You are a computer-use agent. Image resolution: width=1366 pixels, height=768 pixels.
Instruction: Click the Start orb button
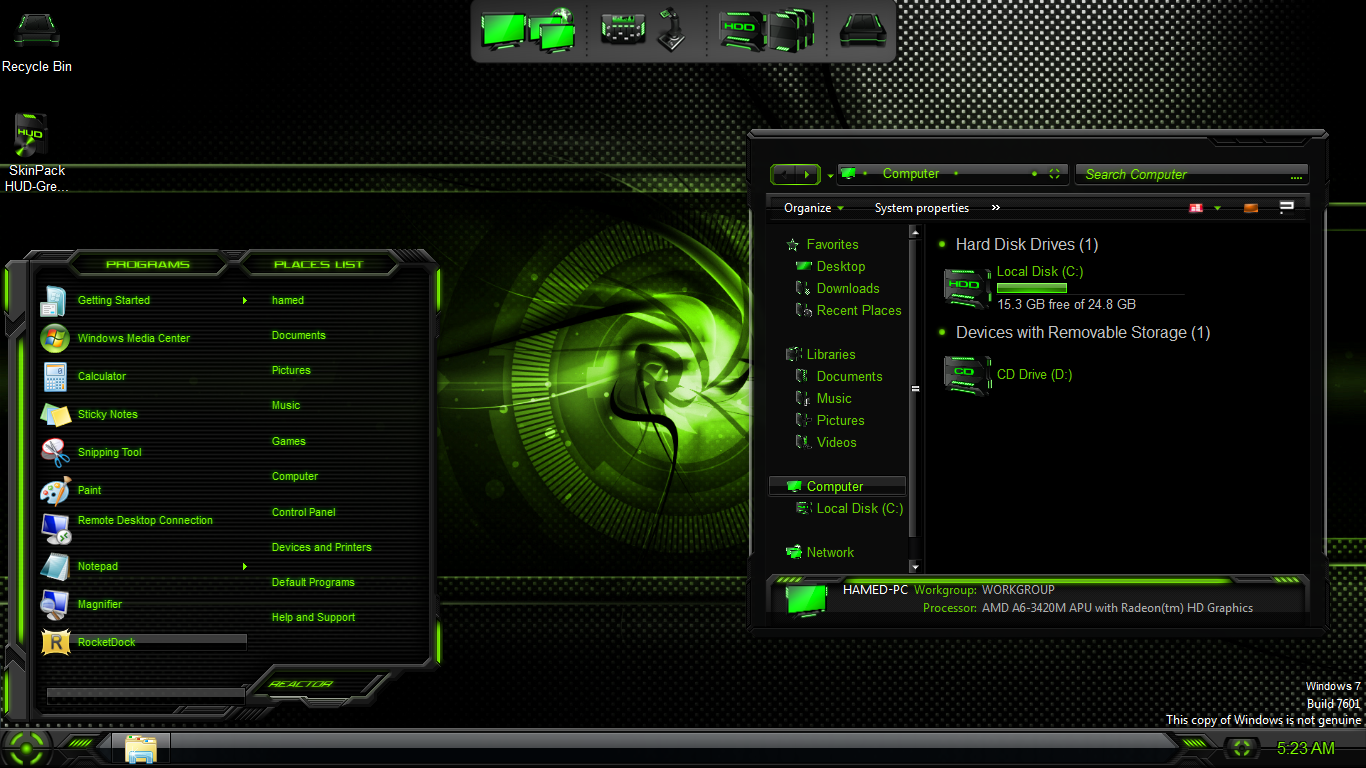pos(27,747)
